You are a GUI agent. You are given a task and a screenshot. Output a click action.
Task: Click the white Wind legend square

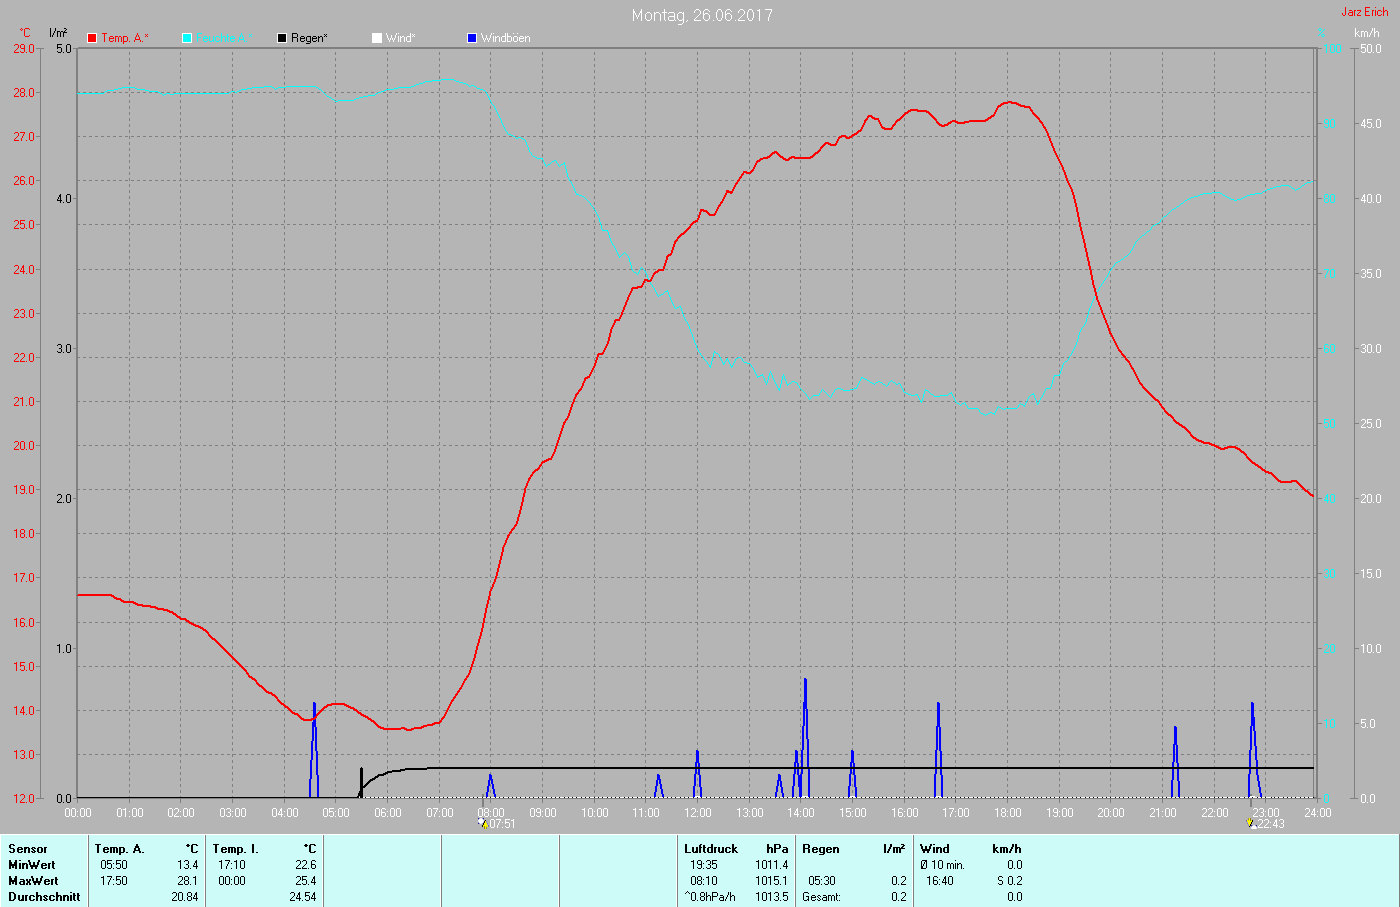click(377, 38)
